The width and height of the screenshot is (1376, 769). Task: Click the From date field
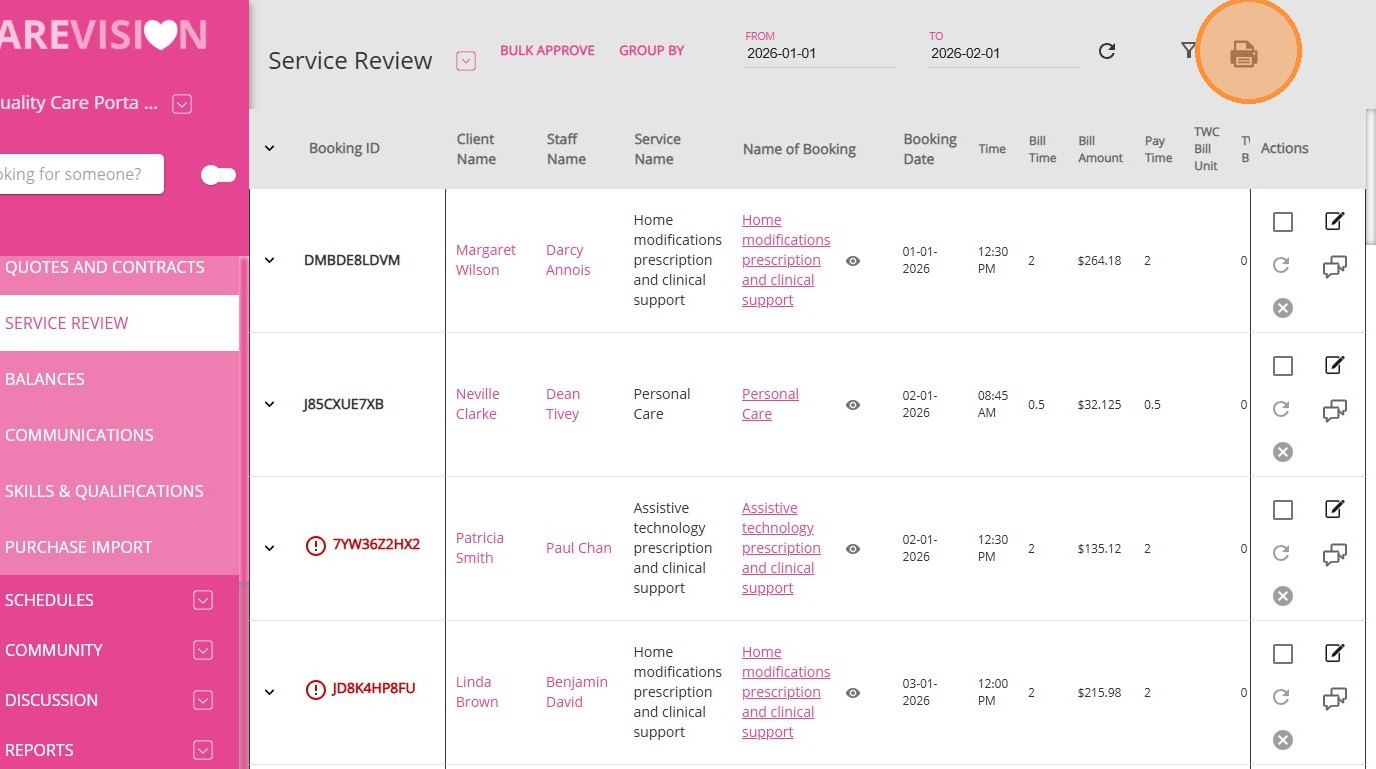click(x=818, y=53)
